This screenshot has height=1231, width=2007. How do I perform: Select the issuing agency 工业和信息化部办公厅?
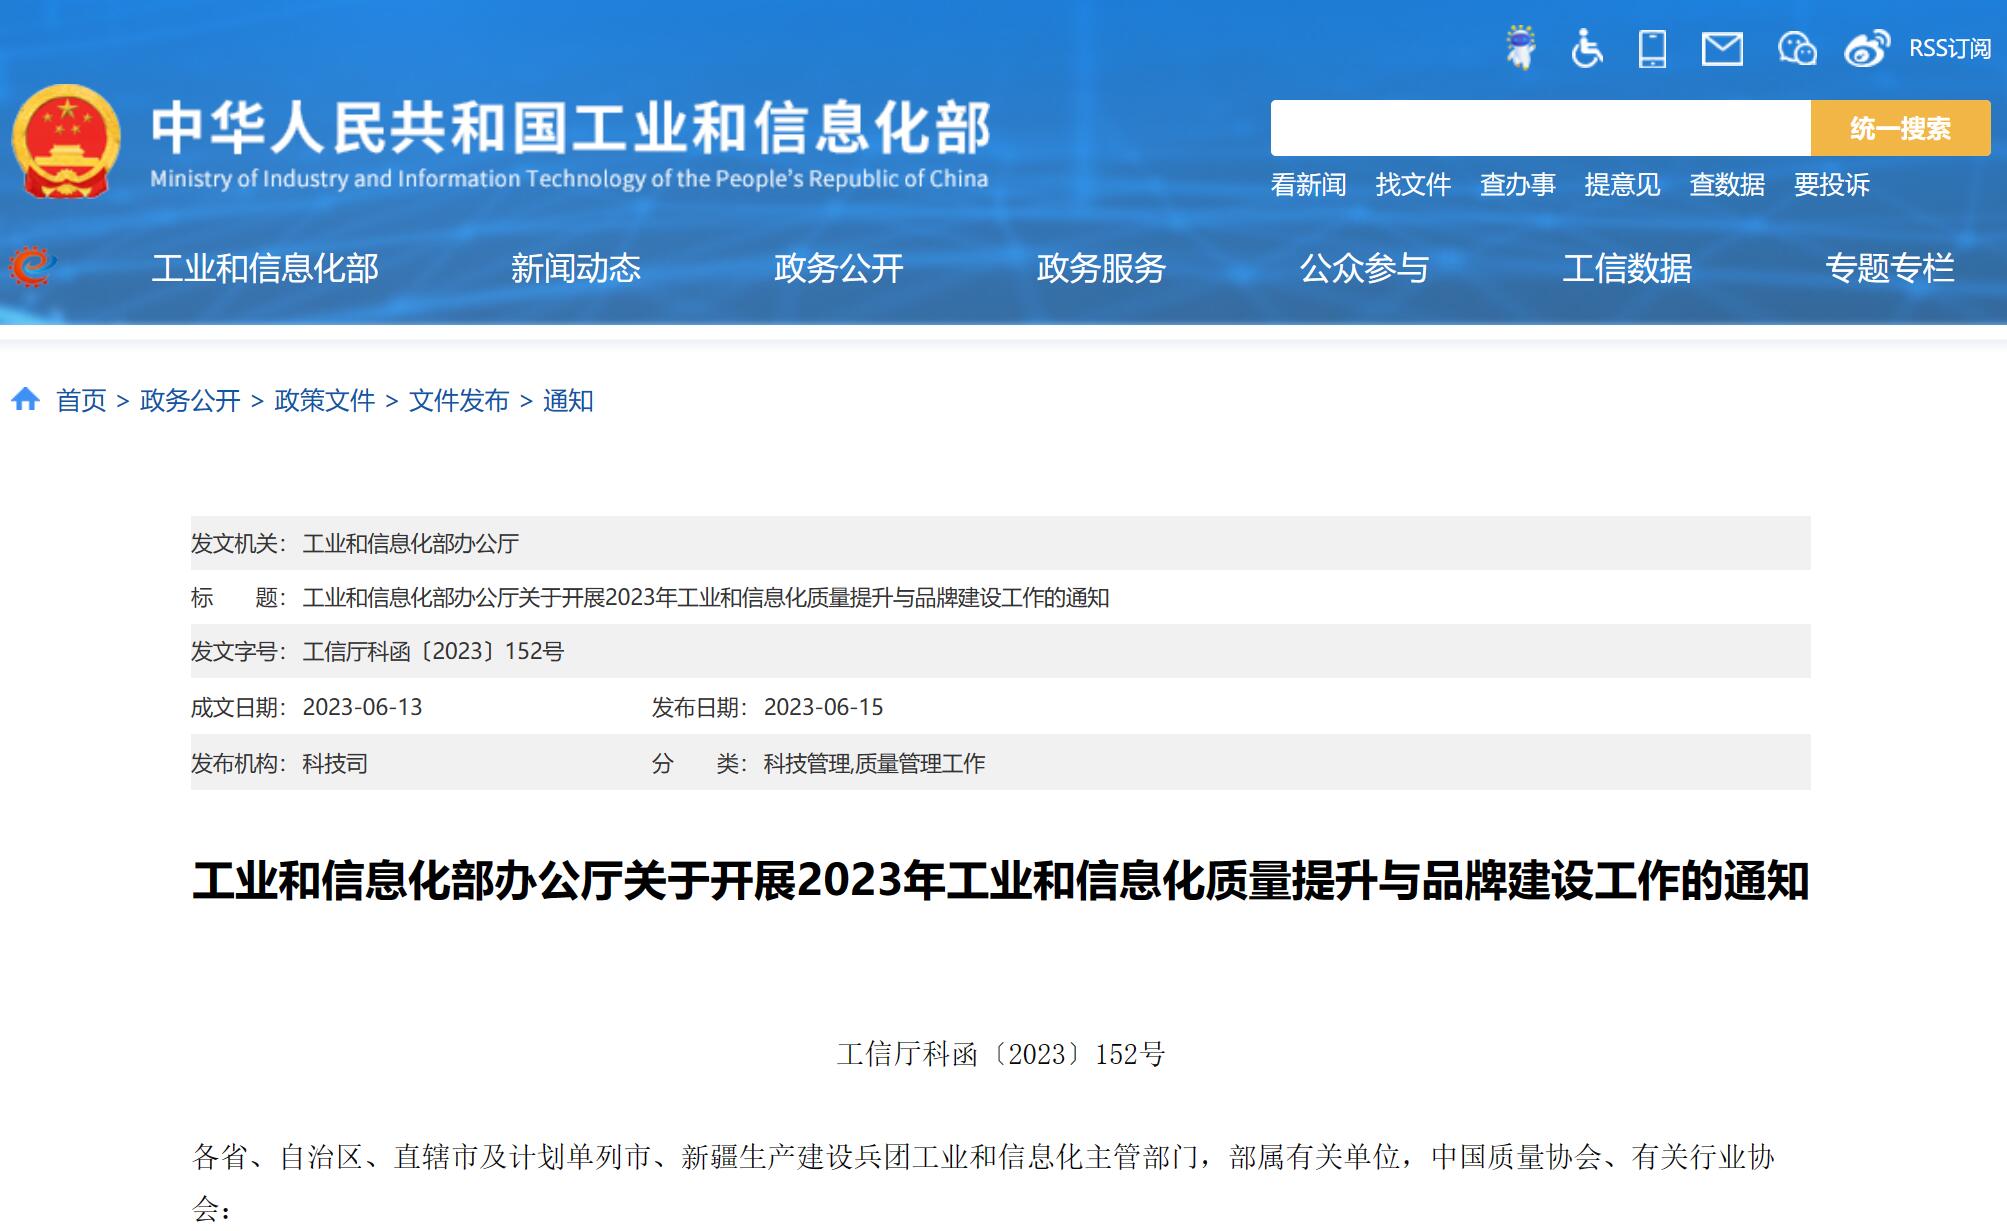point(411,544)
